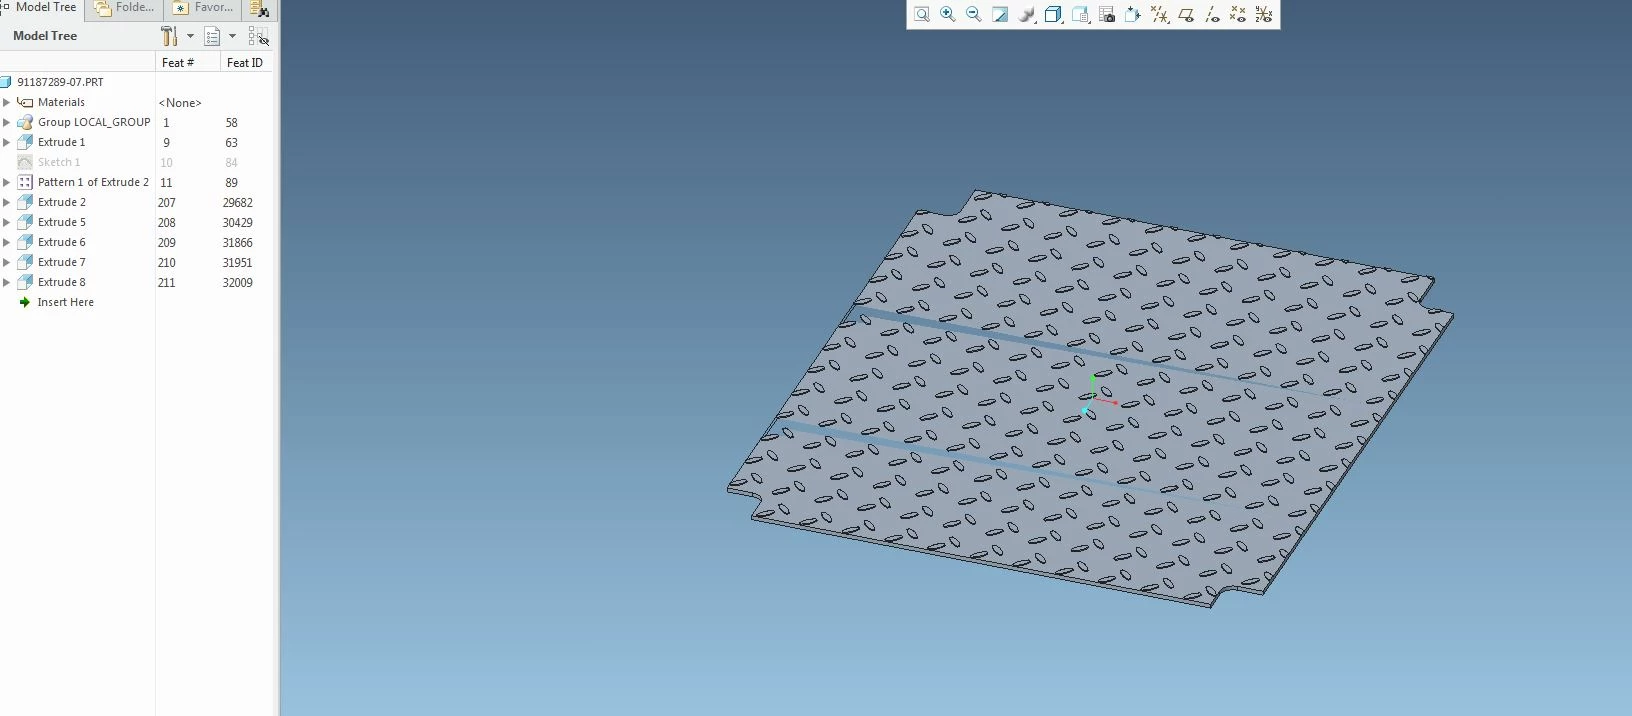Image resolution: width=1632 pixels, height=716 pixels.
Task: Click the Pattern 1 grid icon
Action: click(x=25, y=182)
